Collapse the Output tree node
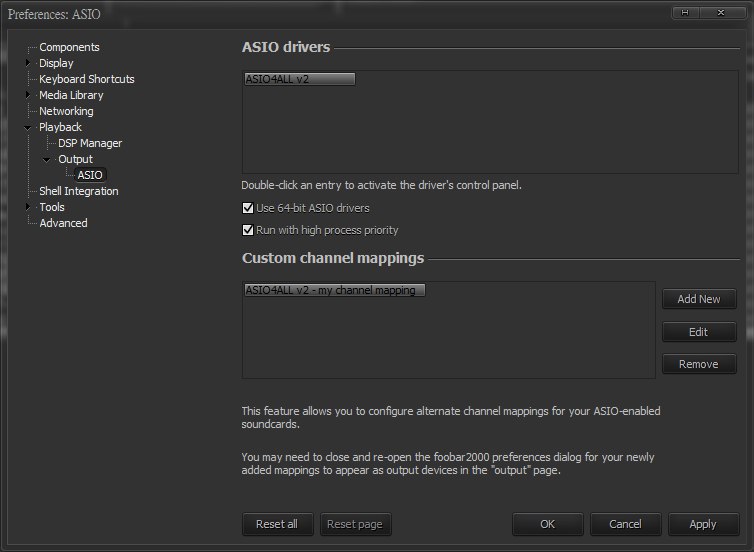The width and height of the screenshot is (754, 552). coord(47,159)
